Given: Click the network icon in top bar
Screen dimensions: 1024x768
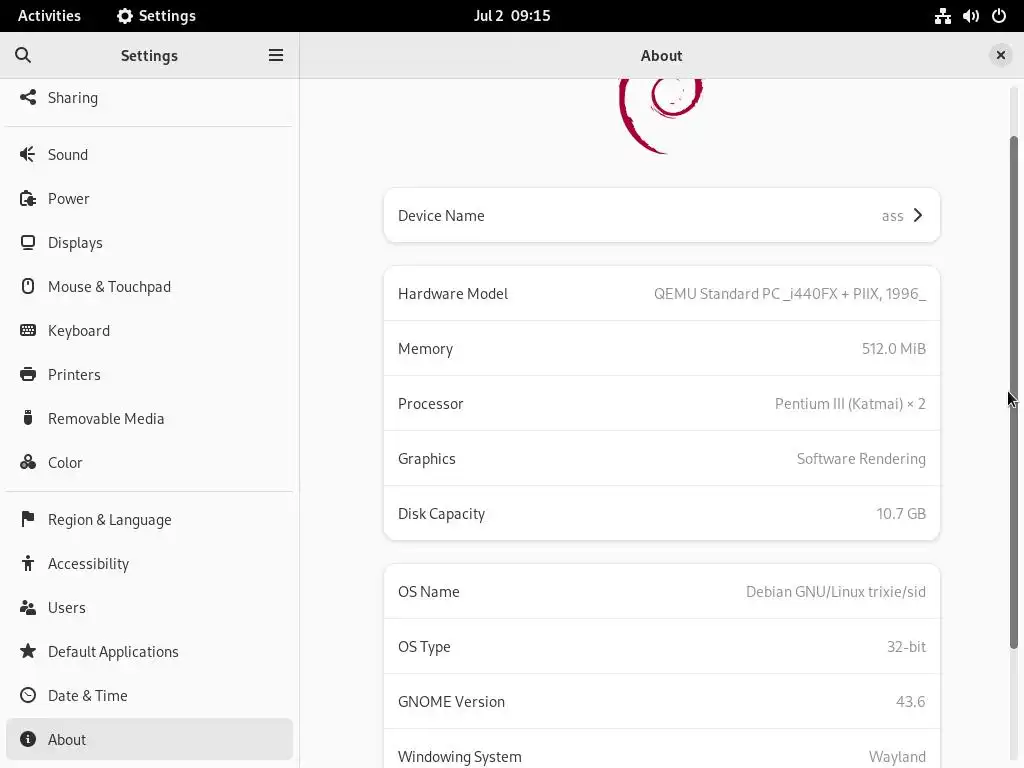Looking at the screenshot, I should pyautogui.click(x=942, y=16).
